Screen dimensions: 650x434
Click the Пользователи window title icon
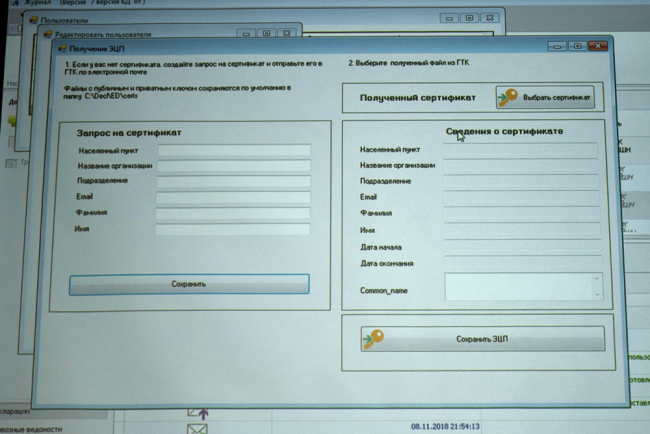(x=34, y=19)
